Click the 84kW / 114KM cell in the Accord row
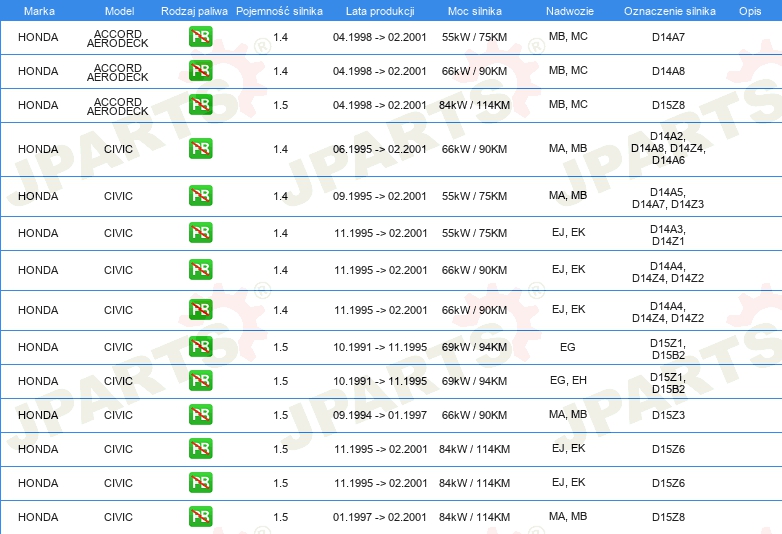 point(474,105)
